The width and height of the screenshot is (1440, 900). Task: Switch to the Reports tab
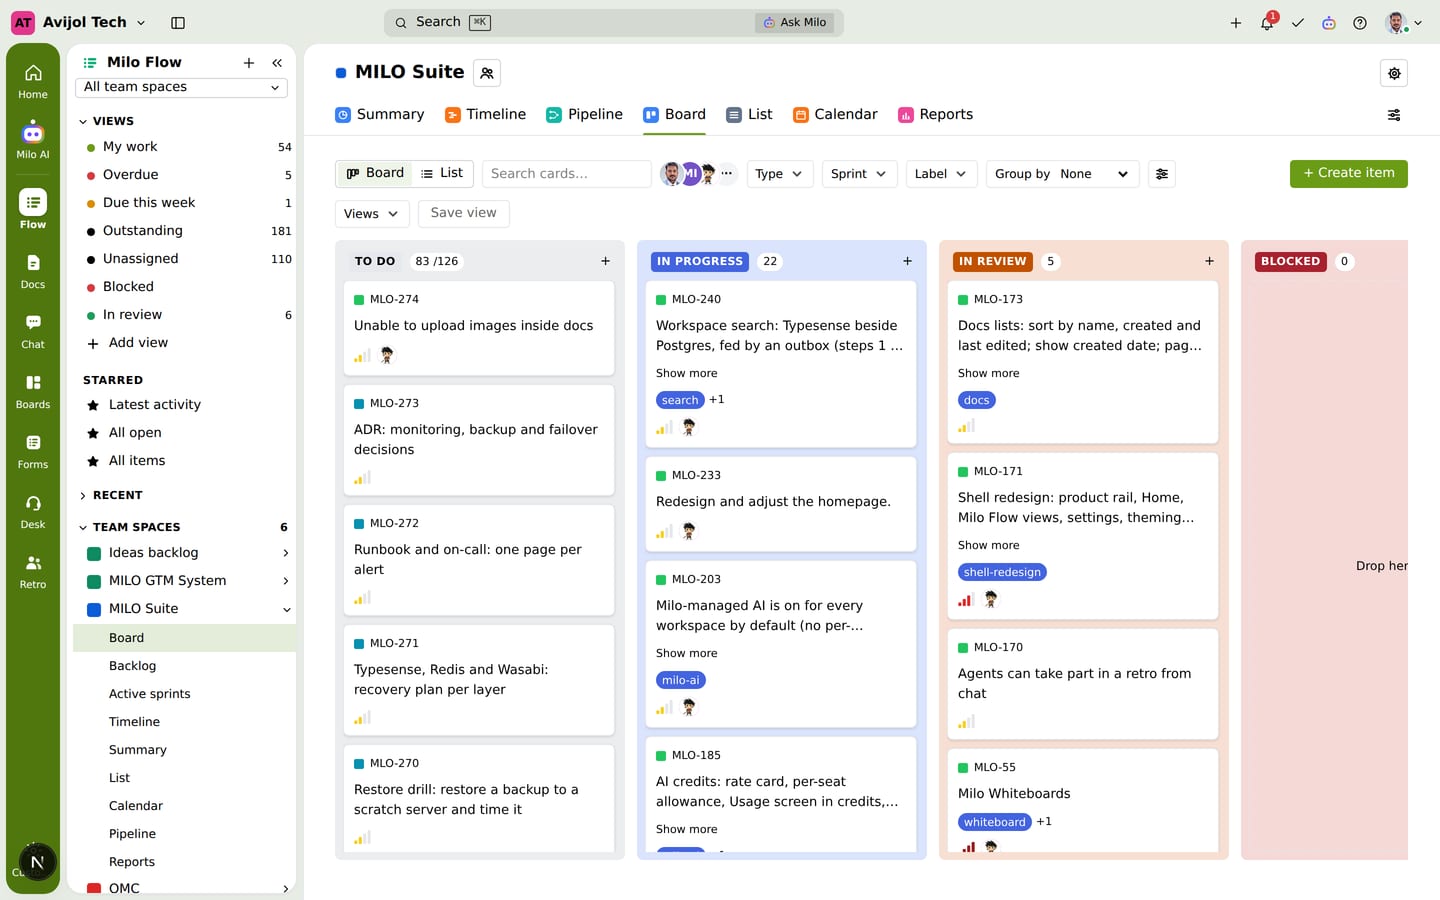(936, 114)
